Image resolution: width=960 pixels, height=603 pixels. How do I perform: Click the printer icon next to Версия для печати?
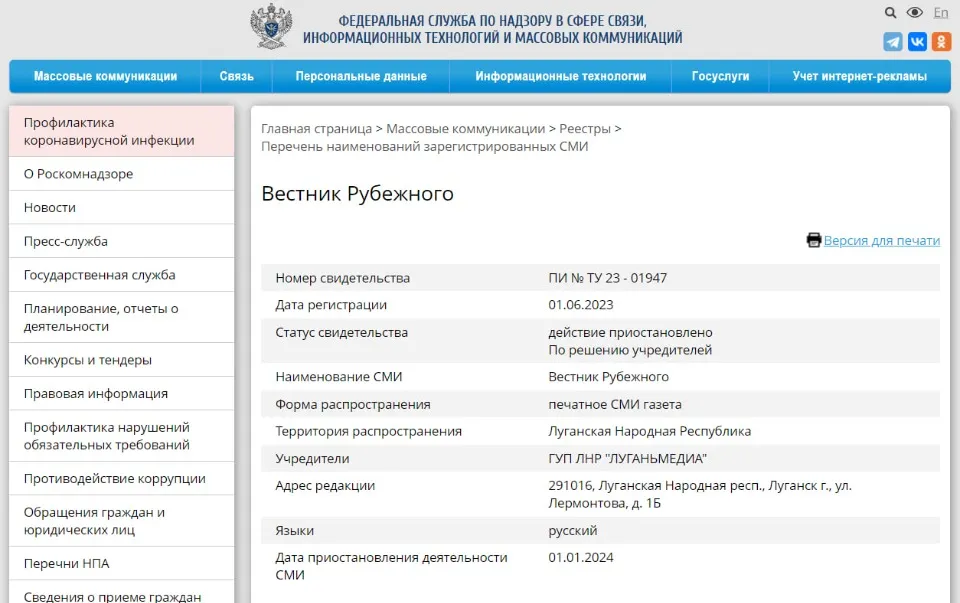[813, 240]
